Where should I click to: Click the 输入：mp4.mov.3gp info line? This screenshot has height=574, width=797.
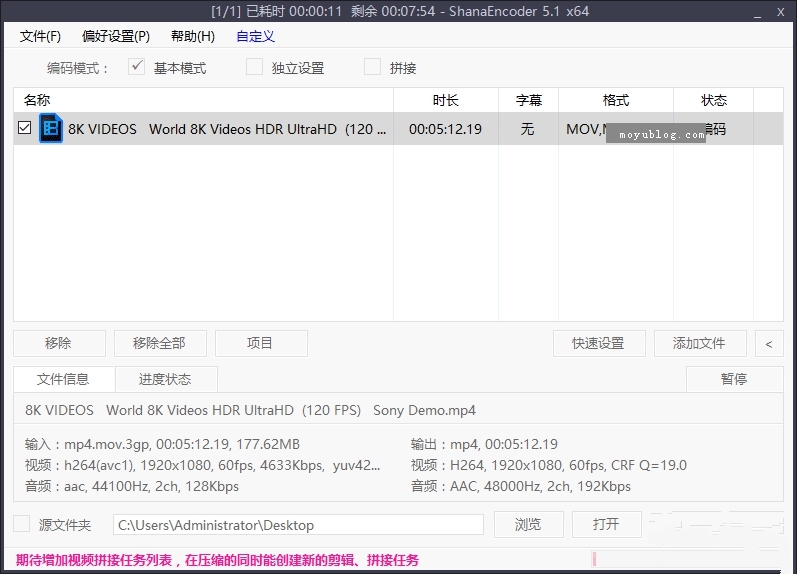(x=162, y=444)
